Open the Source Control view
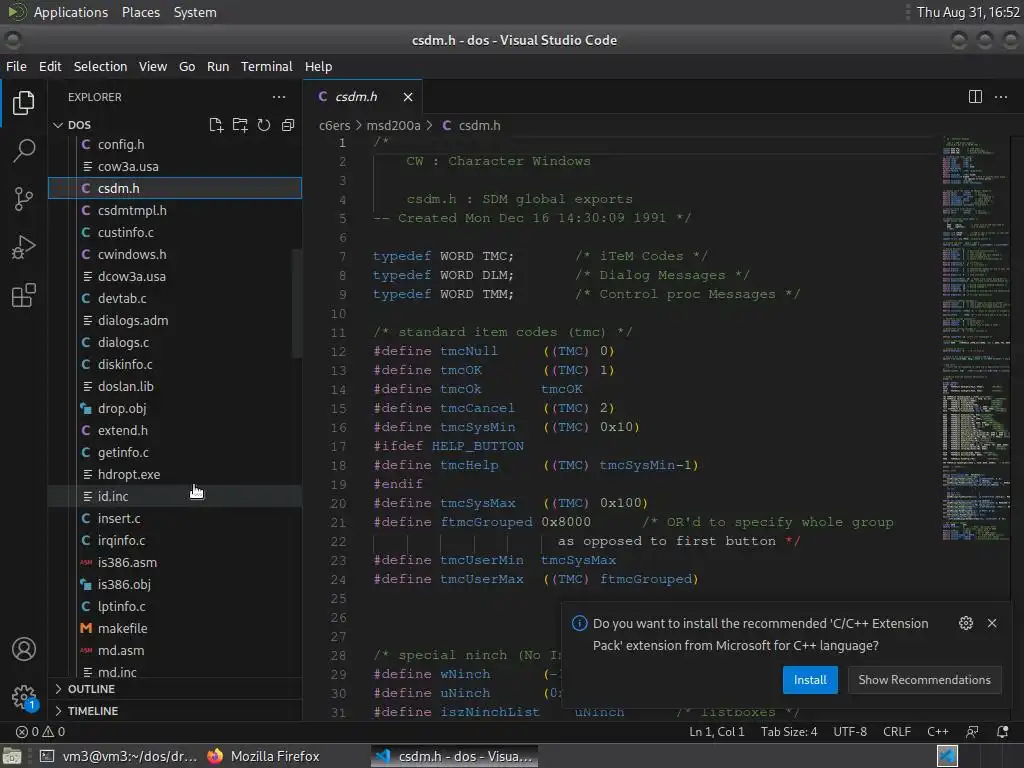The image size is (1024, 768). pos(24,199)
